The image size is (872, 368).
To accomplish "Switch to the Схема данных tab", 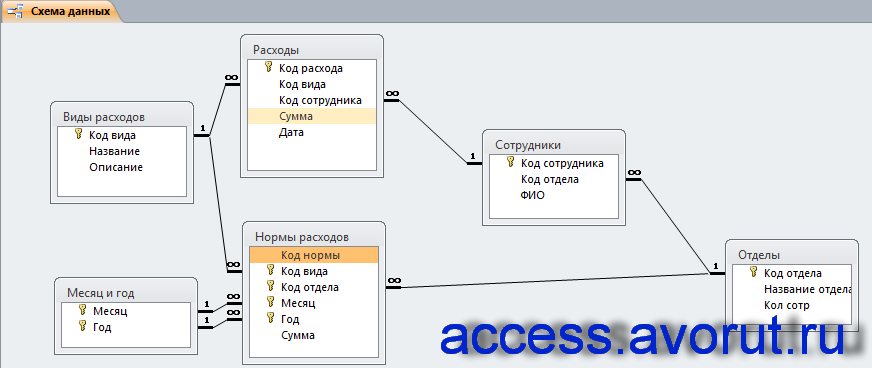I will pos(61,11).
